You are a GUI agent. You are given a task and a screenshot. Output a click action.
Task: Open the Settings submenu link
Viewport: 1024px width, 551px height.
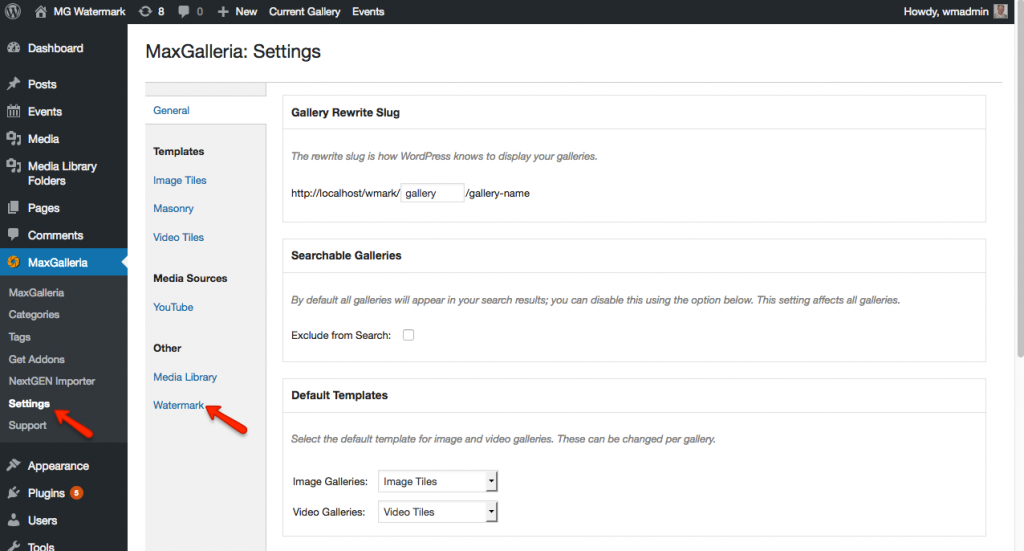[29, 403]
